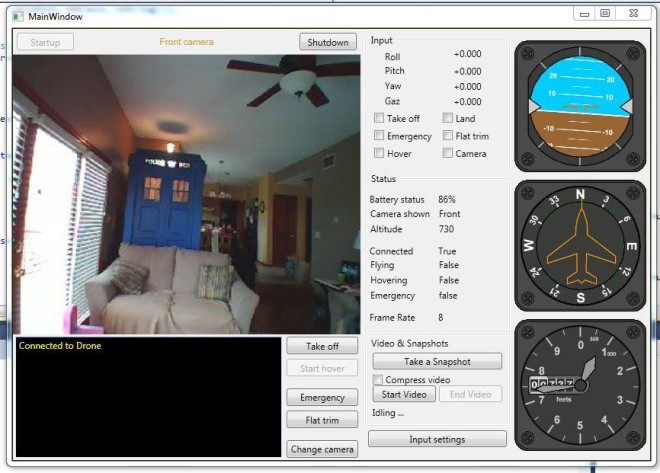Click the 'Idling ...' video status text
The height and width of the screenshot is (473, 660).
tap(388, 413)
